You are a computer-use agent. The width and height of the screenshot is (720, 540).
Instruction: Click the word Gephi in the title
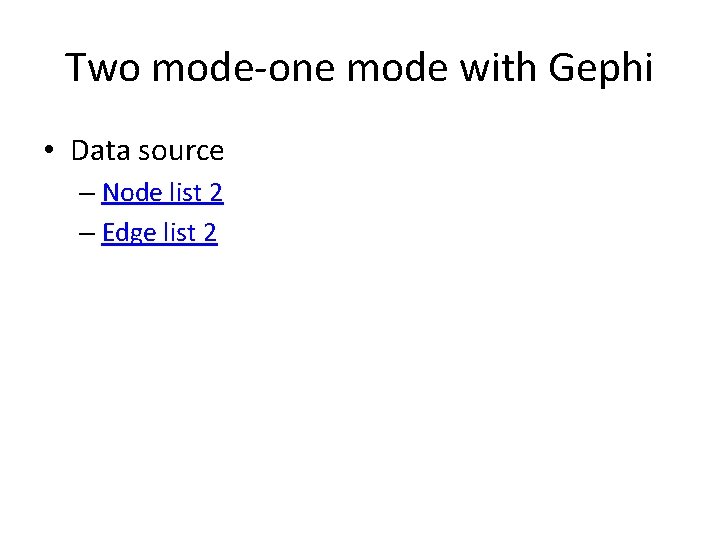tap(601, 69)
